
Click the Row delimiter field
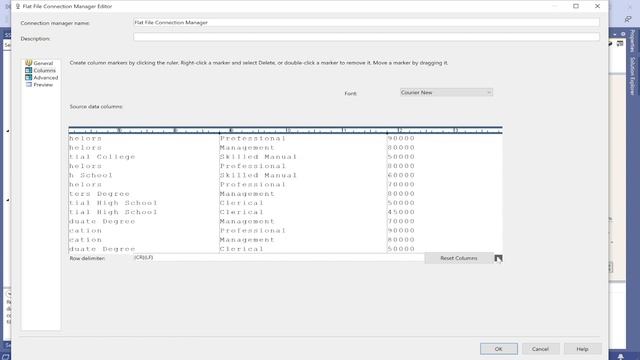pos(279,258)
